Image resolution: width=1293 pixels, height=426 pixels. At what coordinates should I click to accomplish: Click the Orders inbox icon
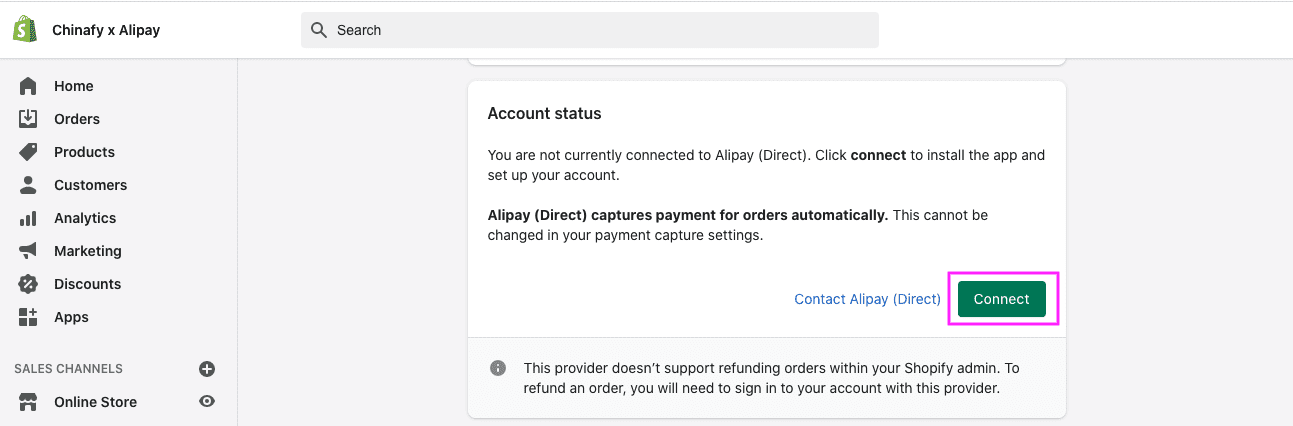coord(28,119)
